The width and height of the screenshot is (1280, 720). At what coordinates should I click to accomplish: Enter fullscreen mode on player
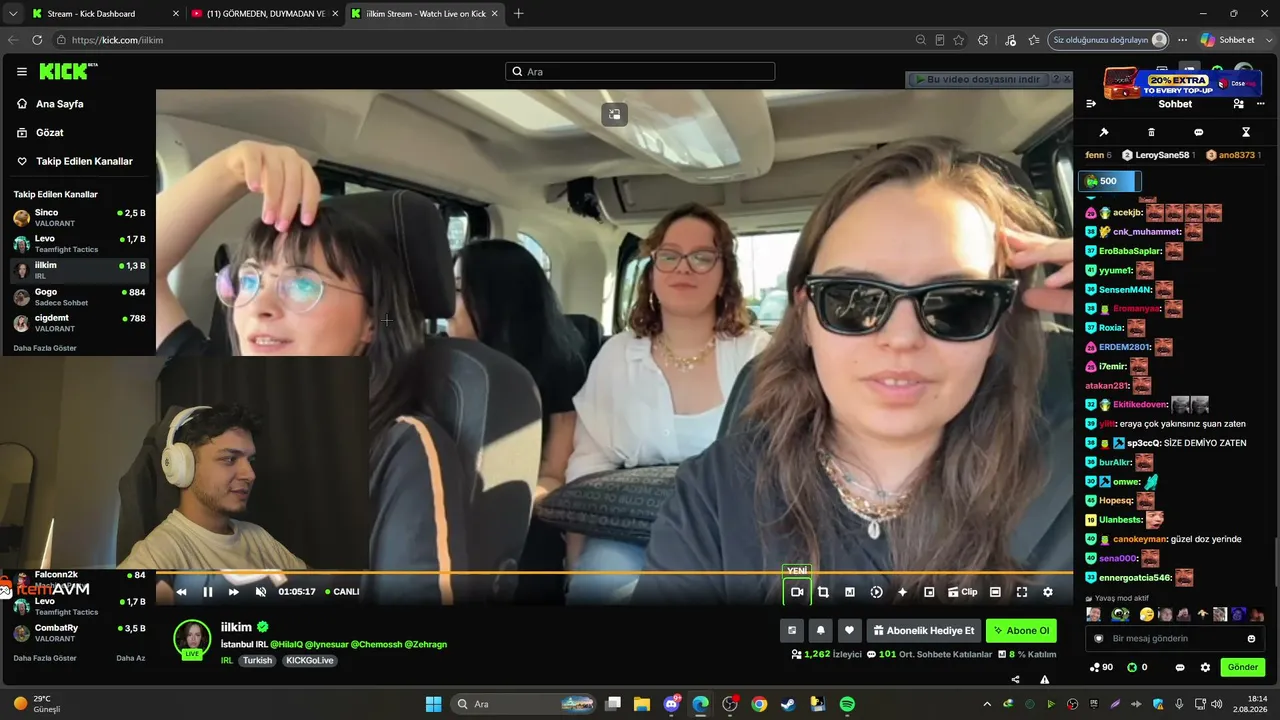pos(1022,592)
